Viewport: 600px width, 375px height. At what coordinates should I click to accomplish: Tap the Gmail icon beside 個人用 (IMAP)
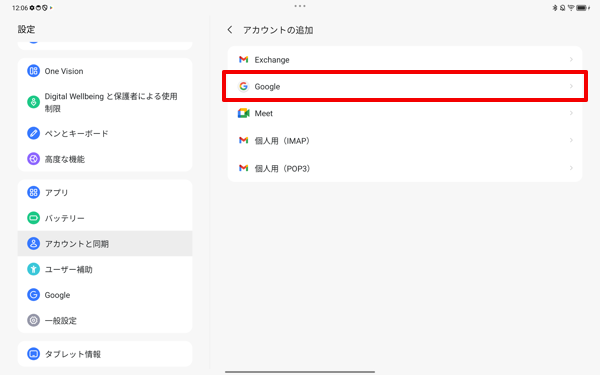pos(243,140)
